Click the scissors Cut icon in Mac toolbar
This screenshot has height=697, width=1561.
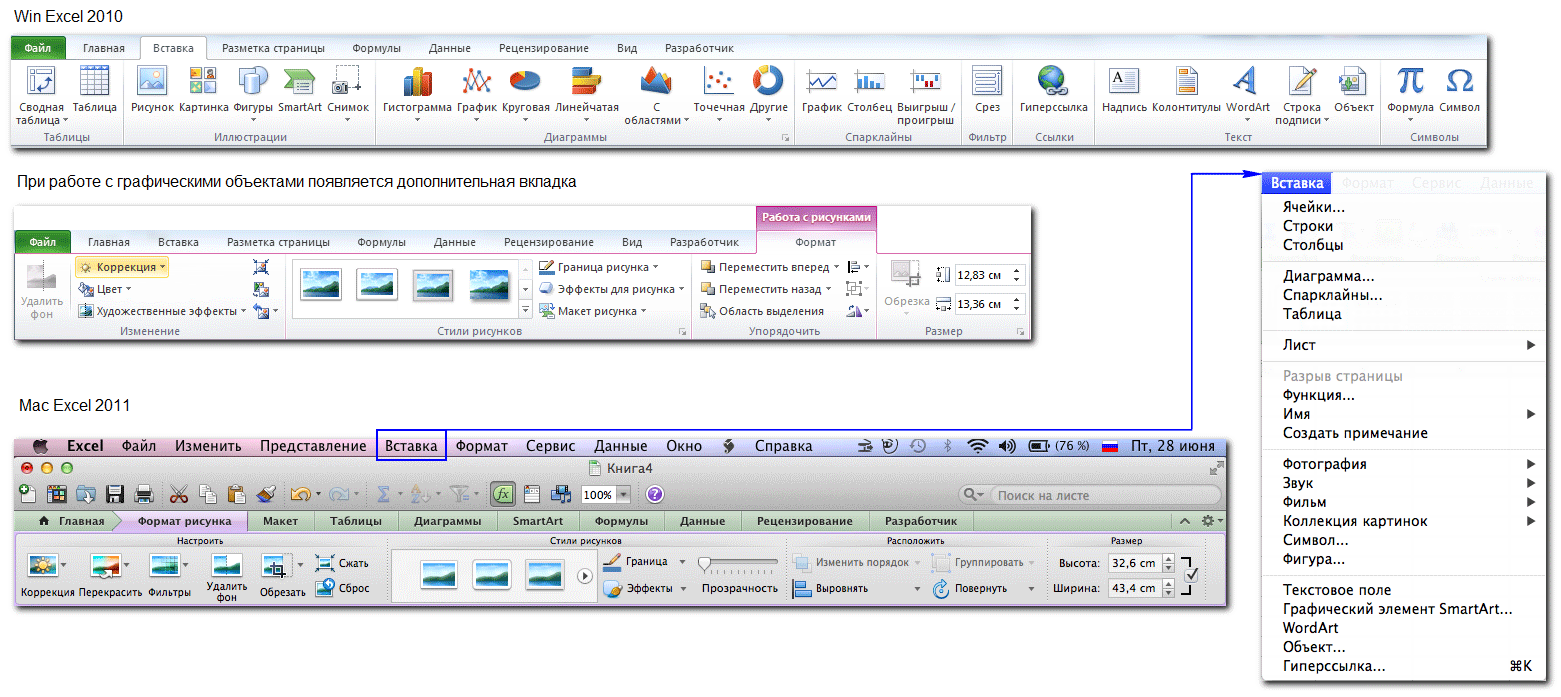[x=179, y=493]
